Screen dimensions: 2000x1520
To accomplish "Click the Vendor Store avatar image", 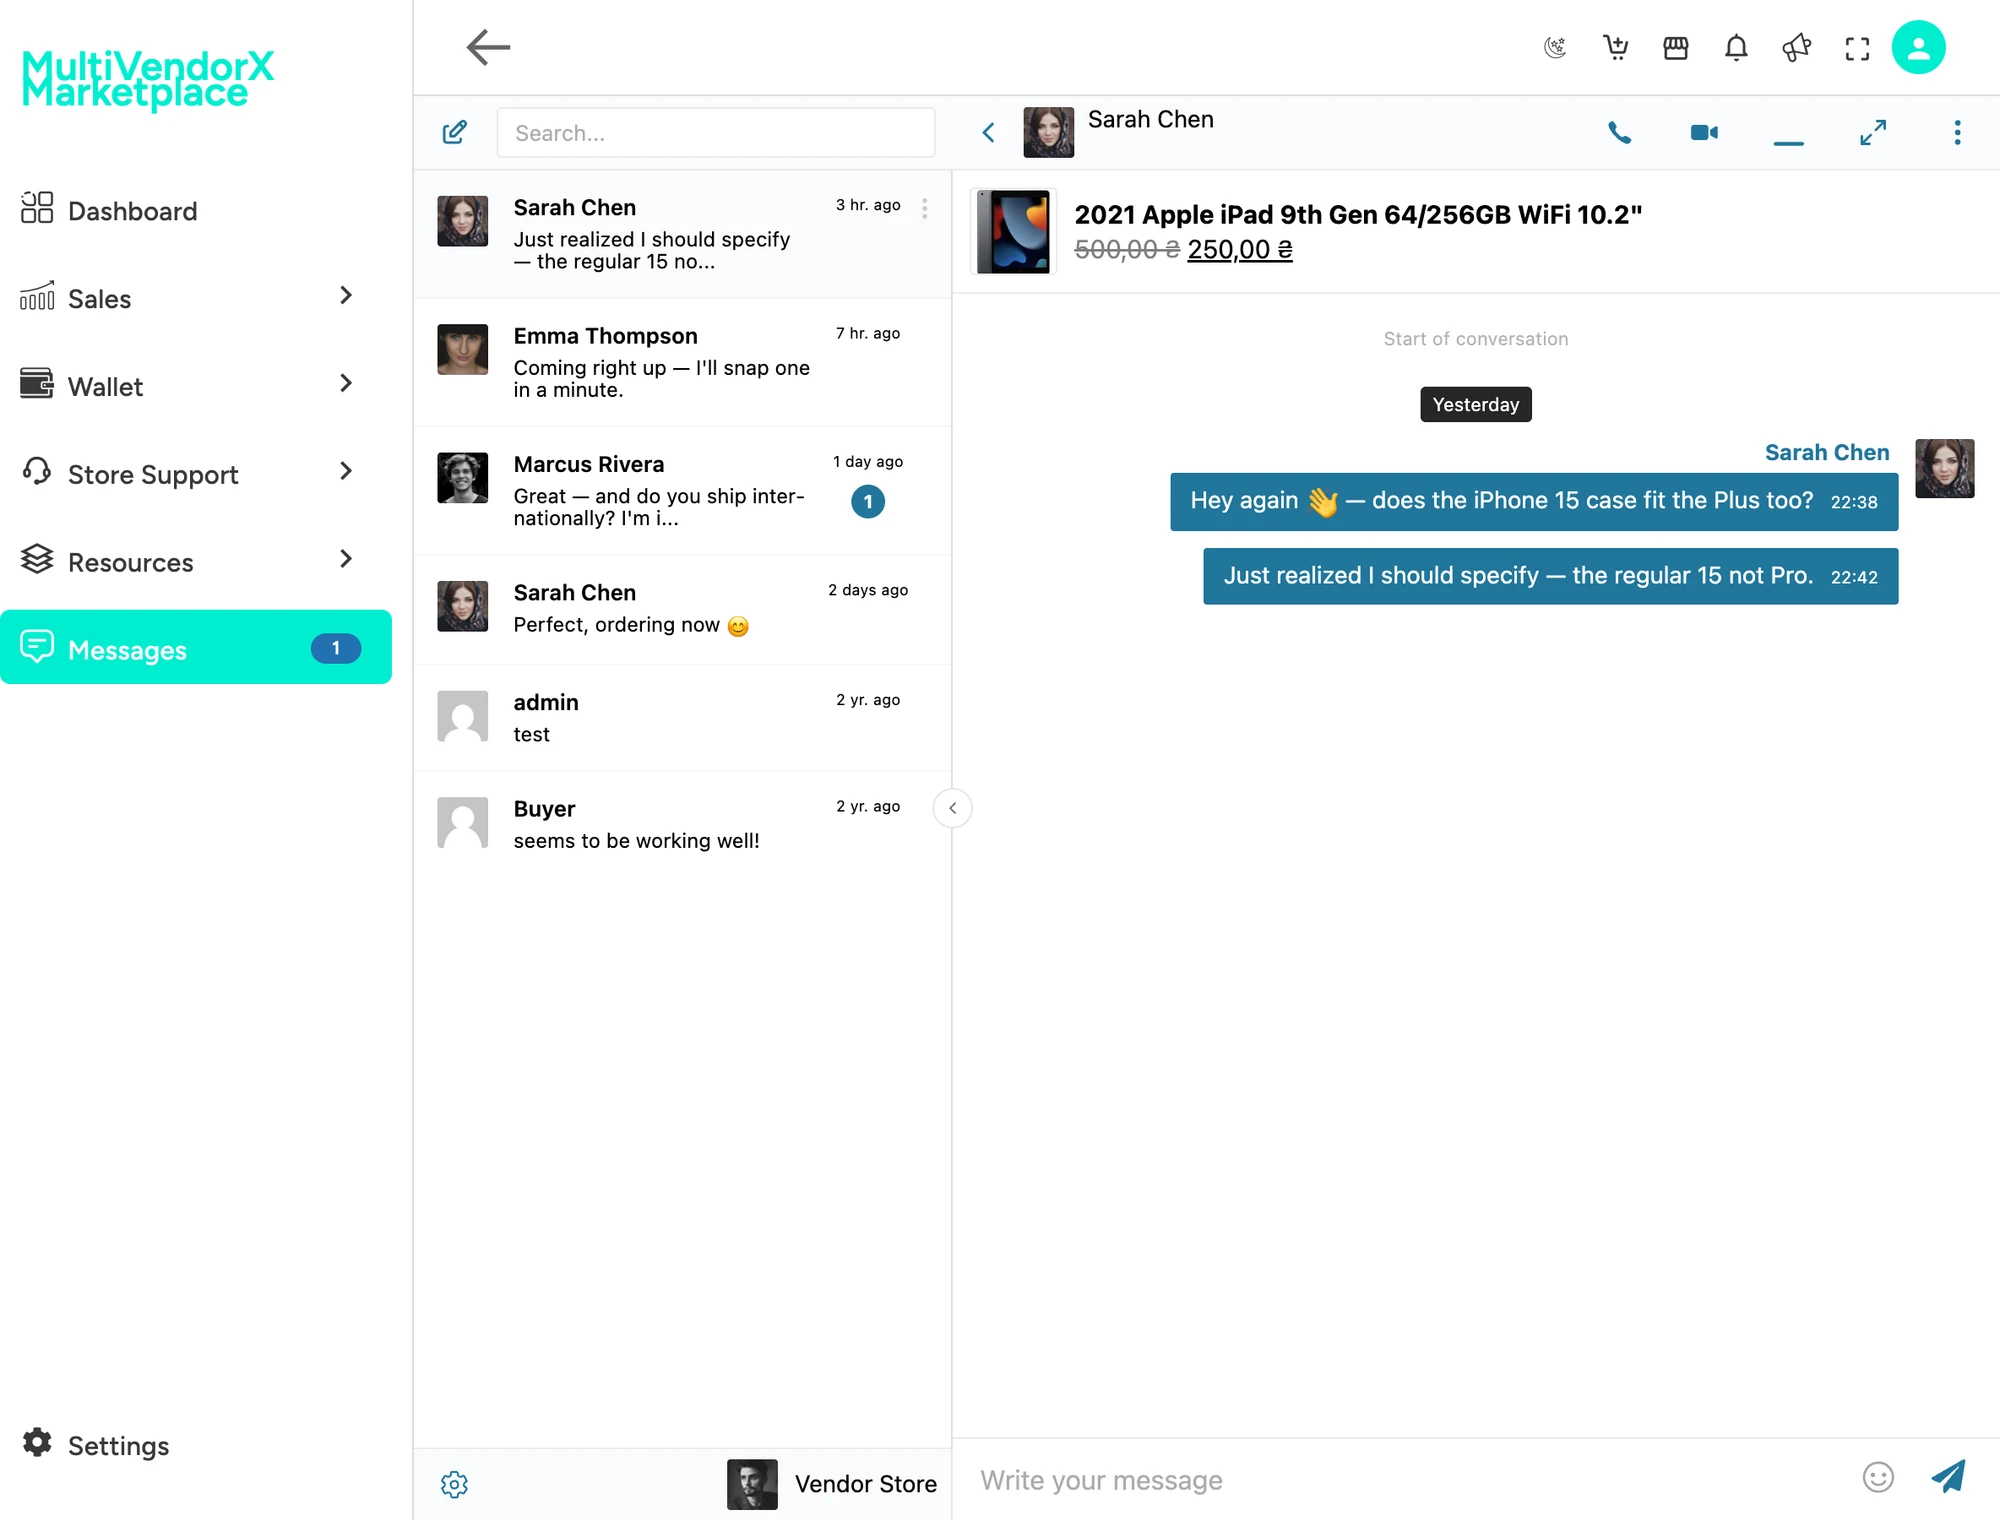I will tap(752, 1484).
